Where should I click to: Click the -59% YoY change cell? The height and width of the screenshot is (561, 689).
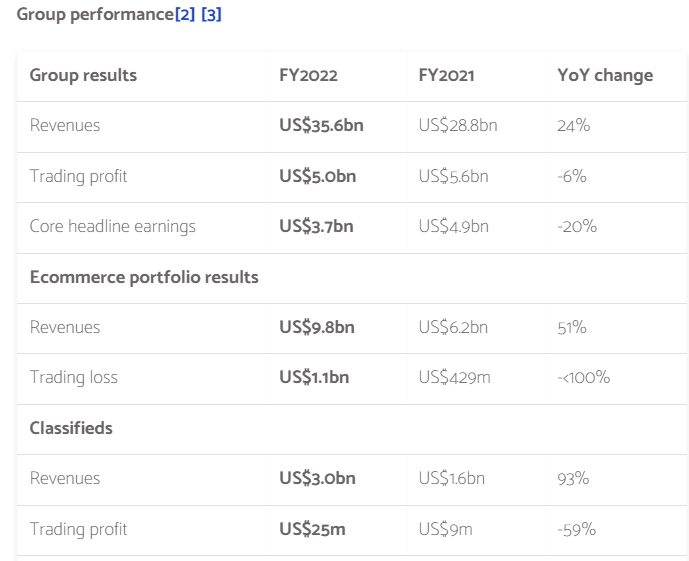pyautogui.click(x=577, y=530)
